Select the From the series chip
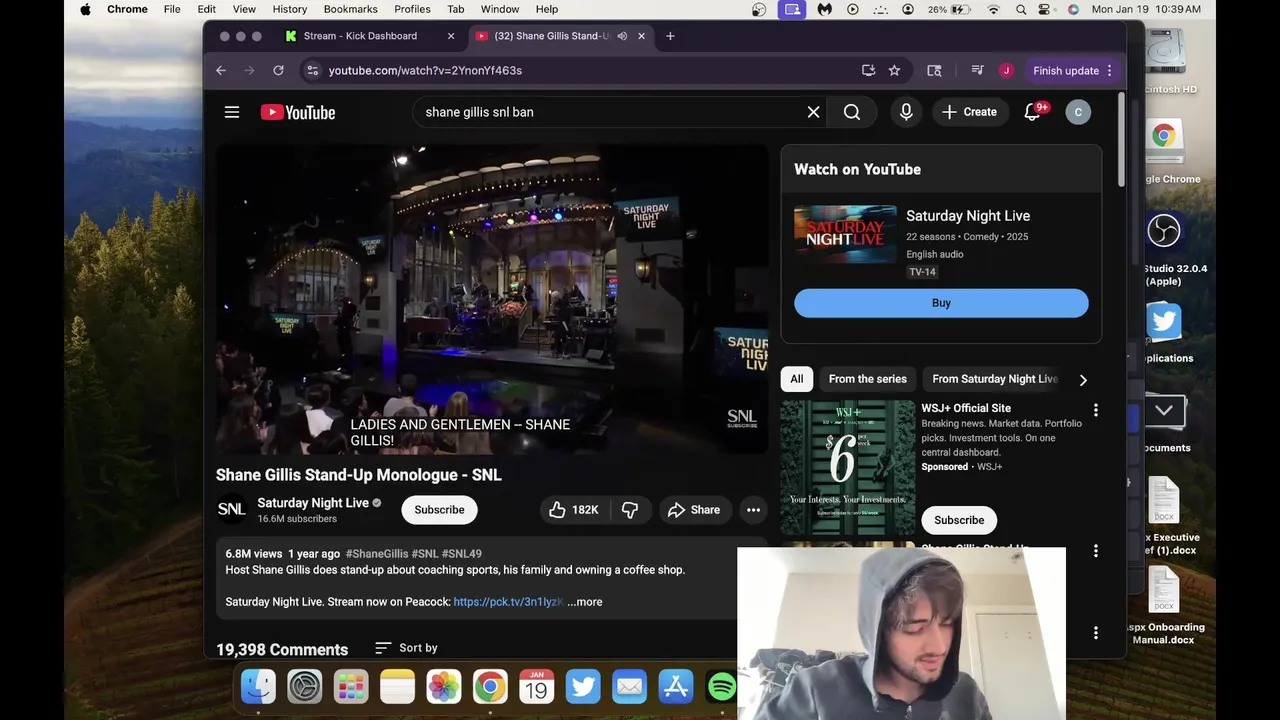 pos(868,379)
